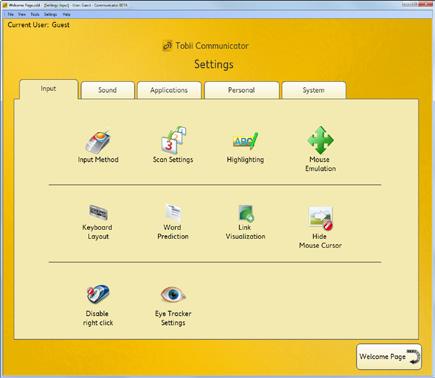
Task: Open the Scan Settings icon
Action: pos(173,140)
